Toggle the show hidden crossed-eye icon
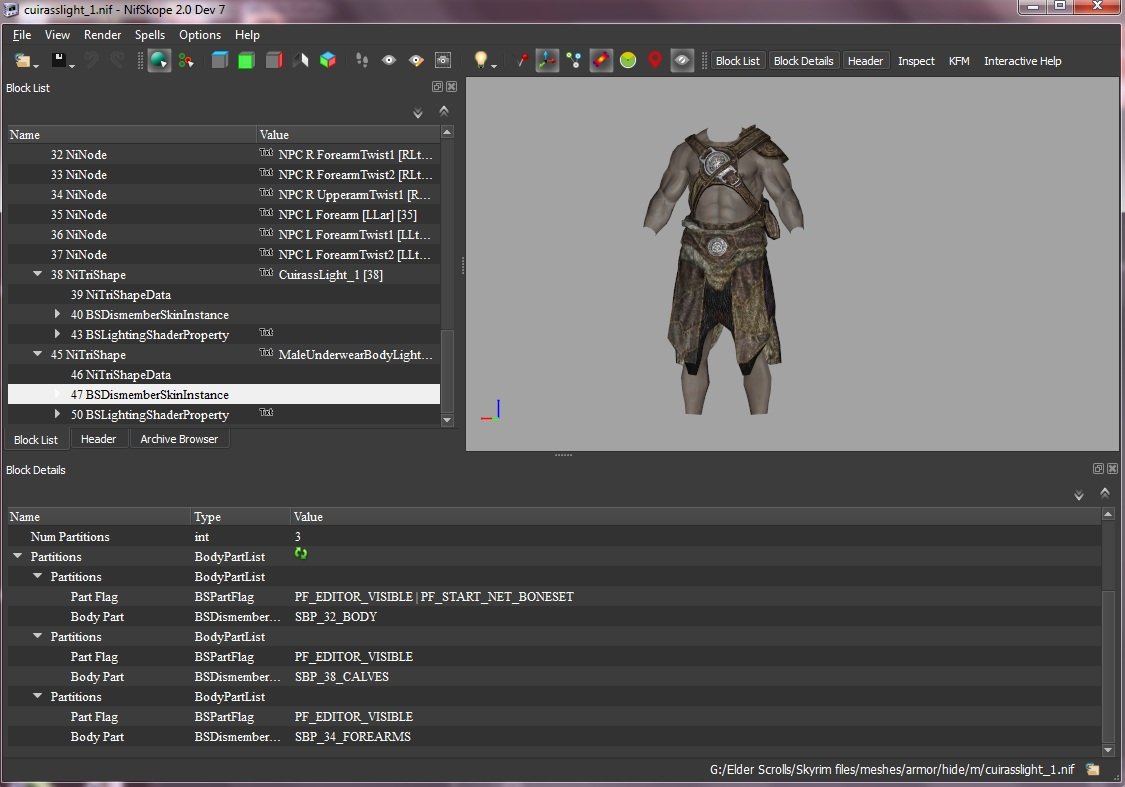Image resolution: width=1125 pixels, height=787 pixels. 682,60
